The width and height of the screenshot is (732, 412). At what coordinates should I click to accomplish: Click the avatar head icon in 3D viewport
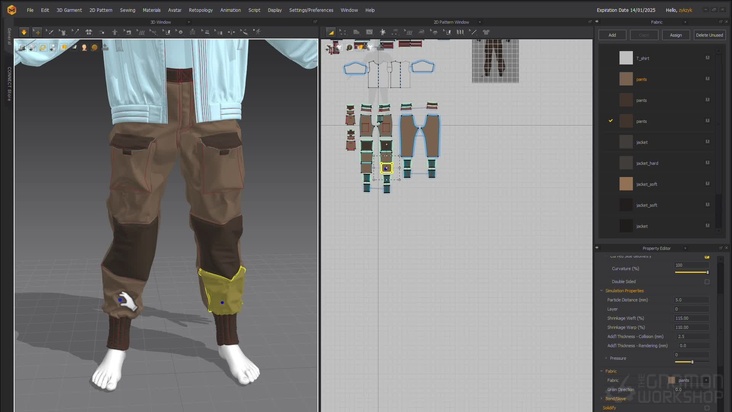(84, 47)
